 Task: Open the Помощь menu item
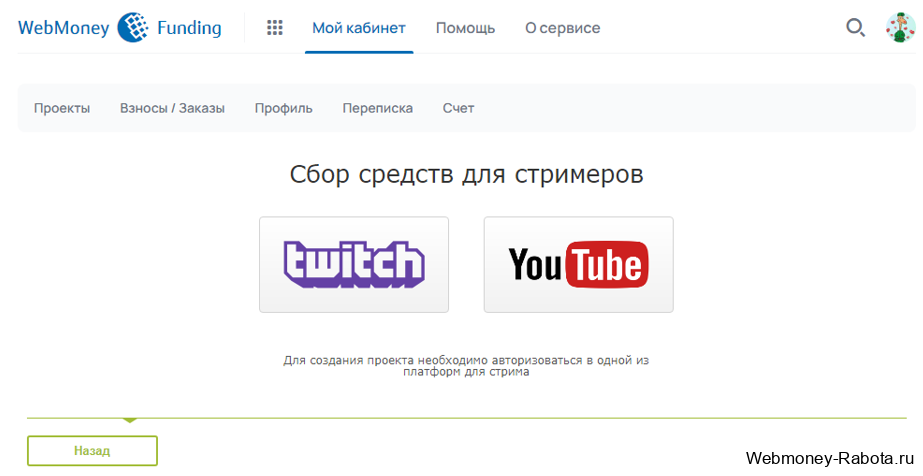[465, 28]
